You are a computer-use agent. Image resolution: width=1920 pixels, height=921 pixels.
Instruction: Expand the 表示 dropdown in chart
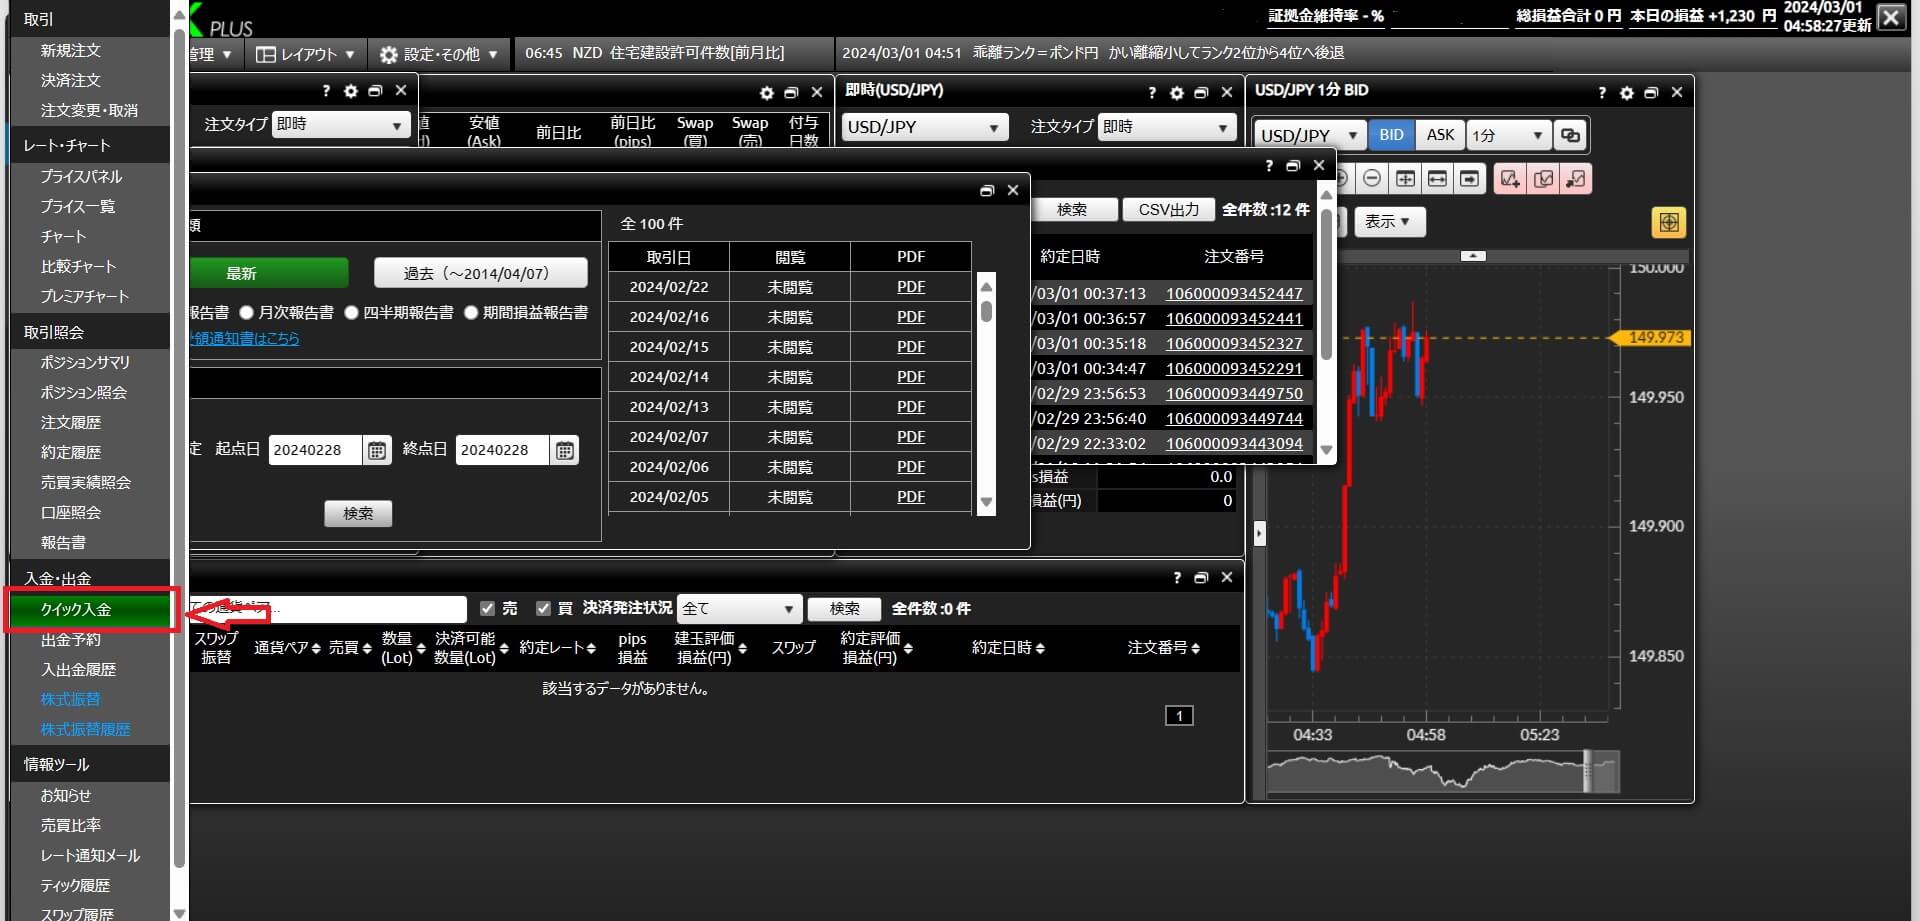tap(1388, 222)
